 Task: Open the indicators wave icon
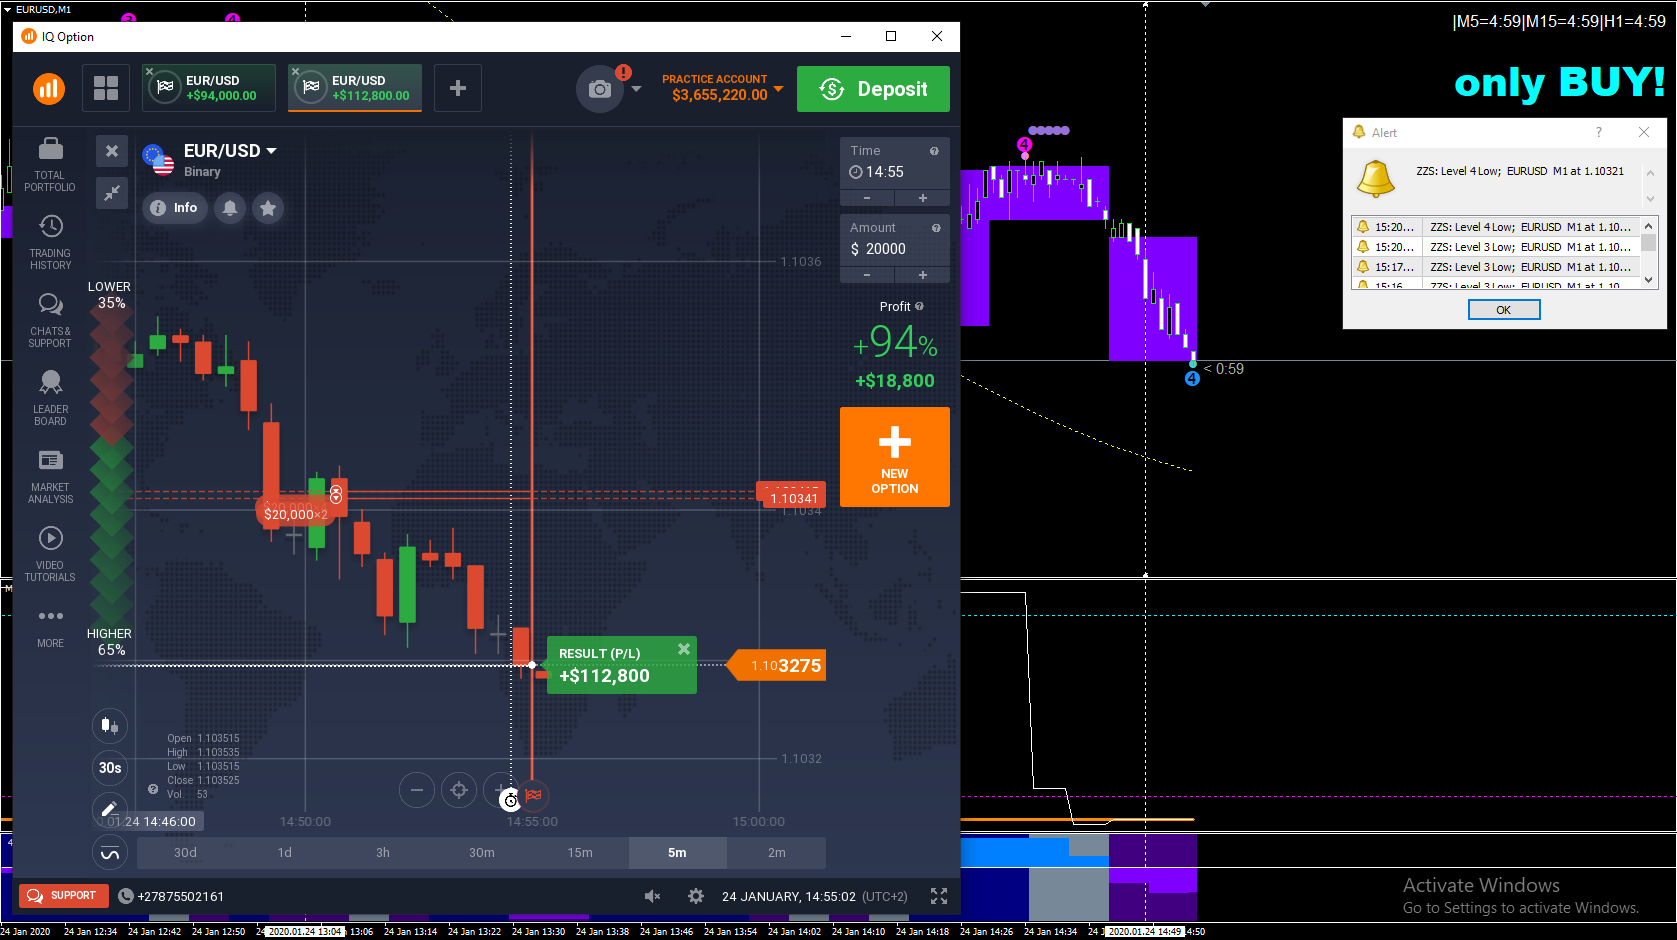110,853
